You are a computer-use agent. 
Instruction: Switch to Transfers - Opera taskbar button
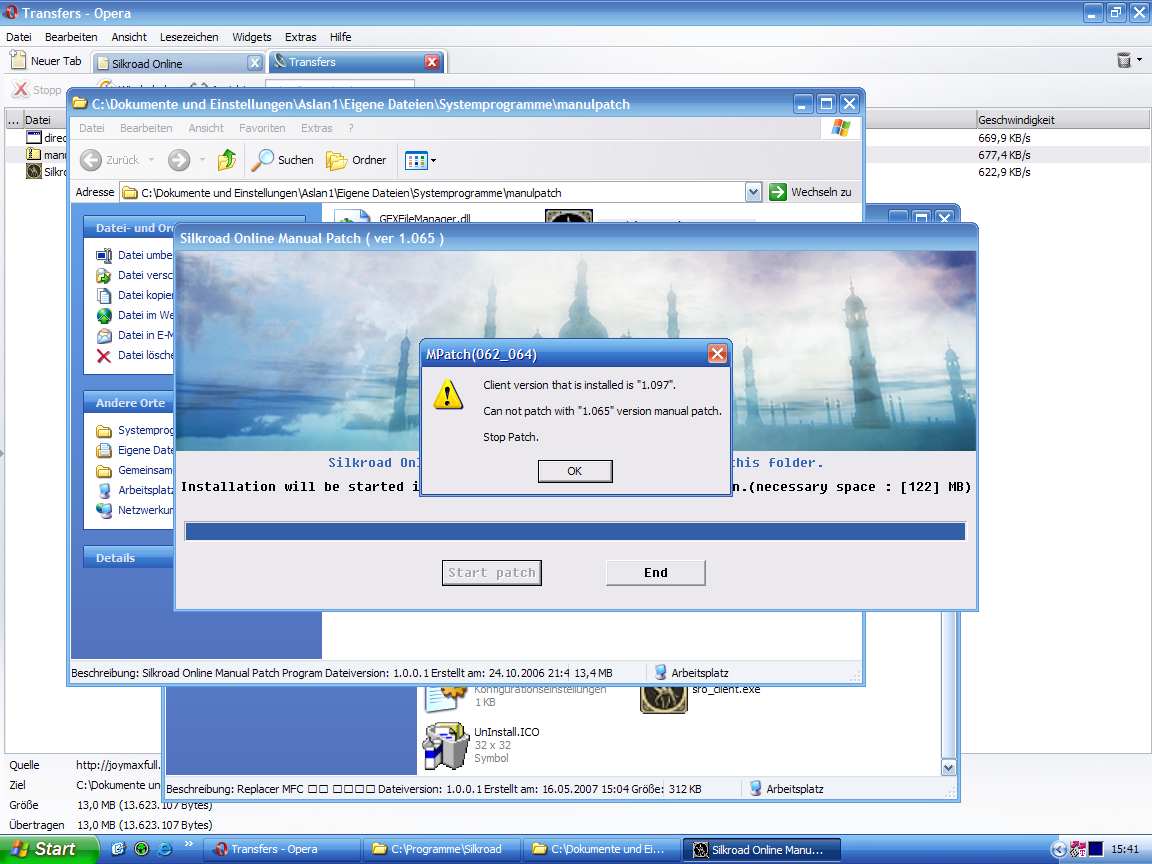point(282,849)
